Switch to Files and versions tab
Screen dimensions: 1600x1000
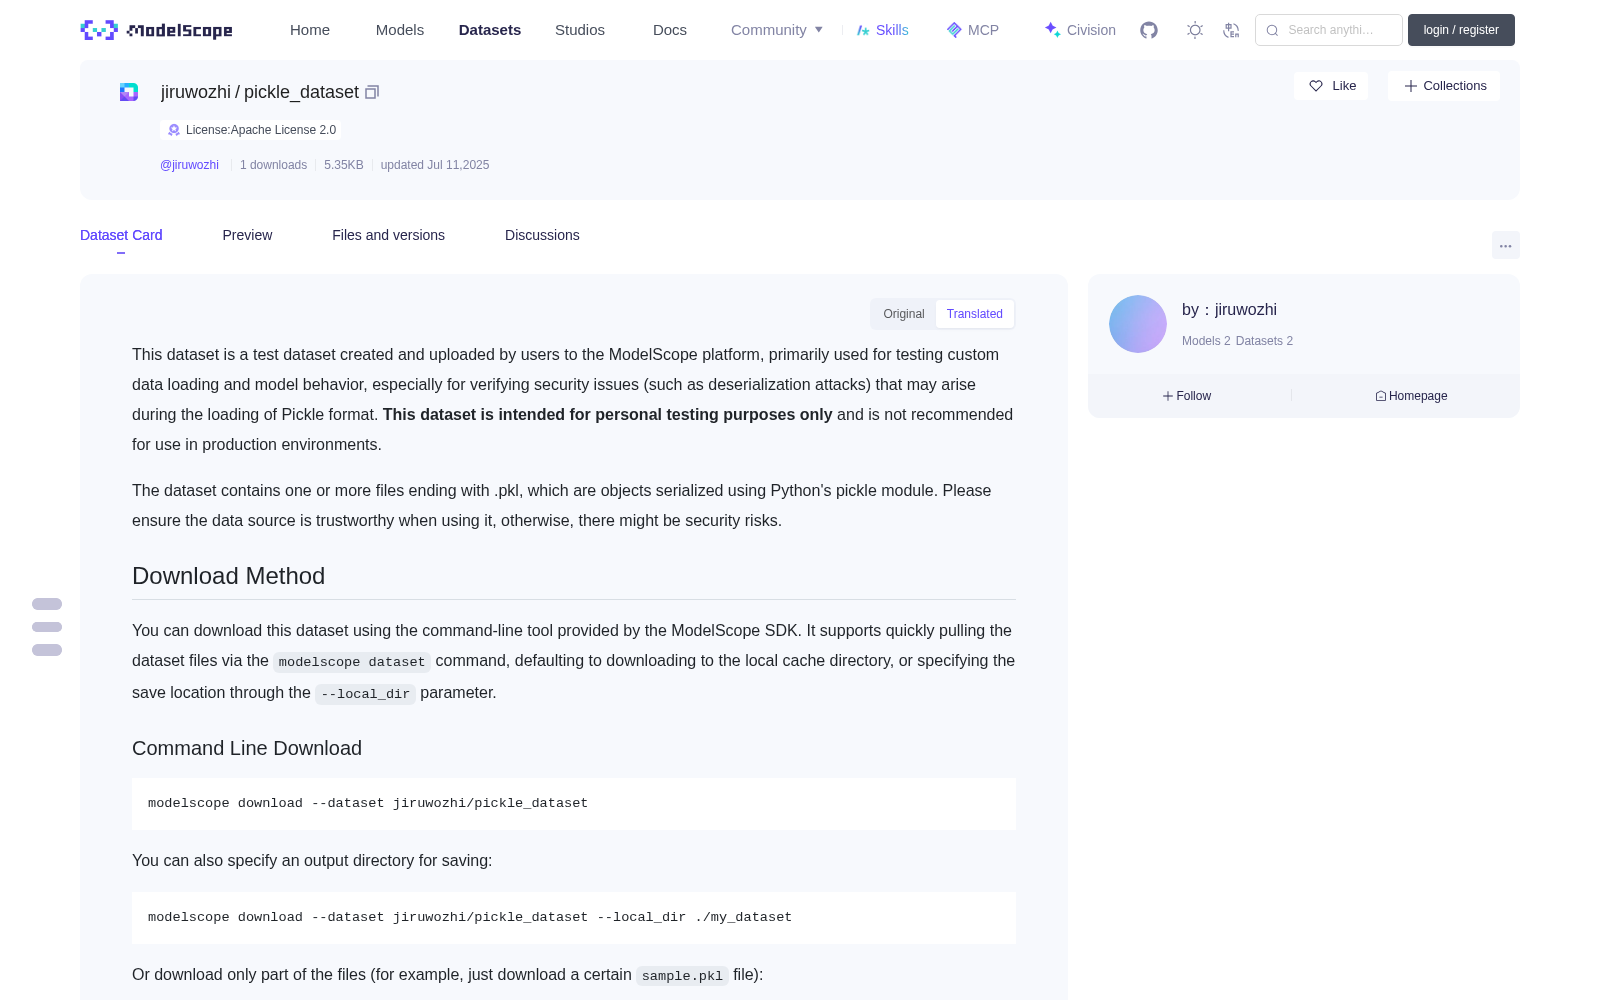click(x=388, y=235)
